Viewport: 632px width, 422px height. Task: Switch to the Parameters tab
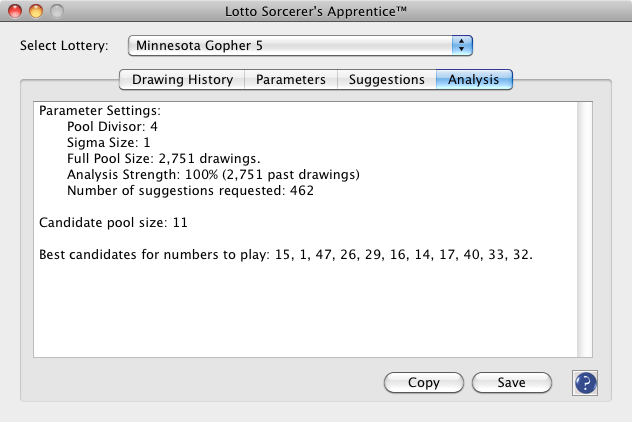point(291,80)
